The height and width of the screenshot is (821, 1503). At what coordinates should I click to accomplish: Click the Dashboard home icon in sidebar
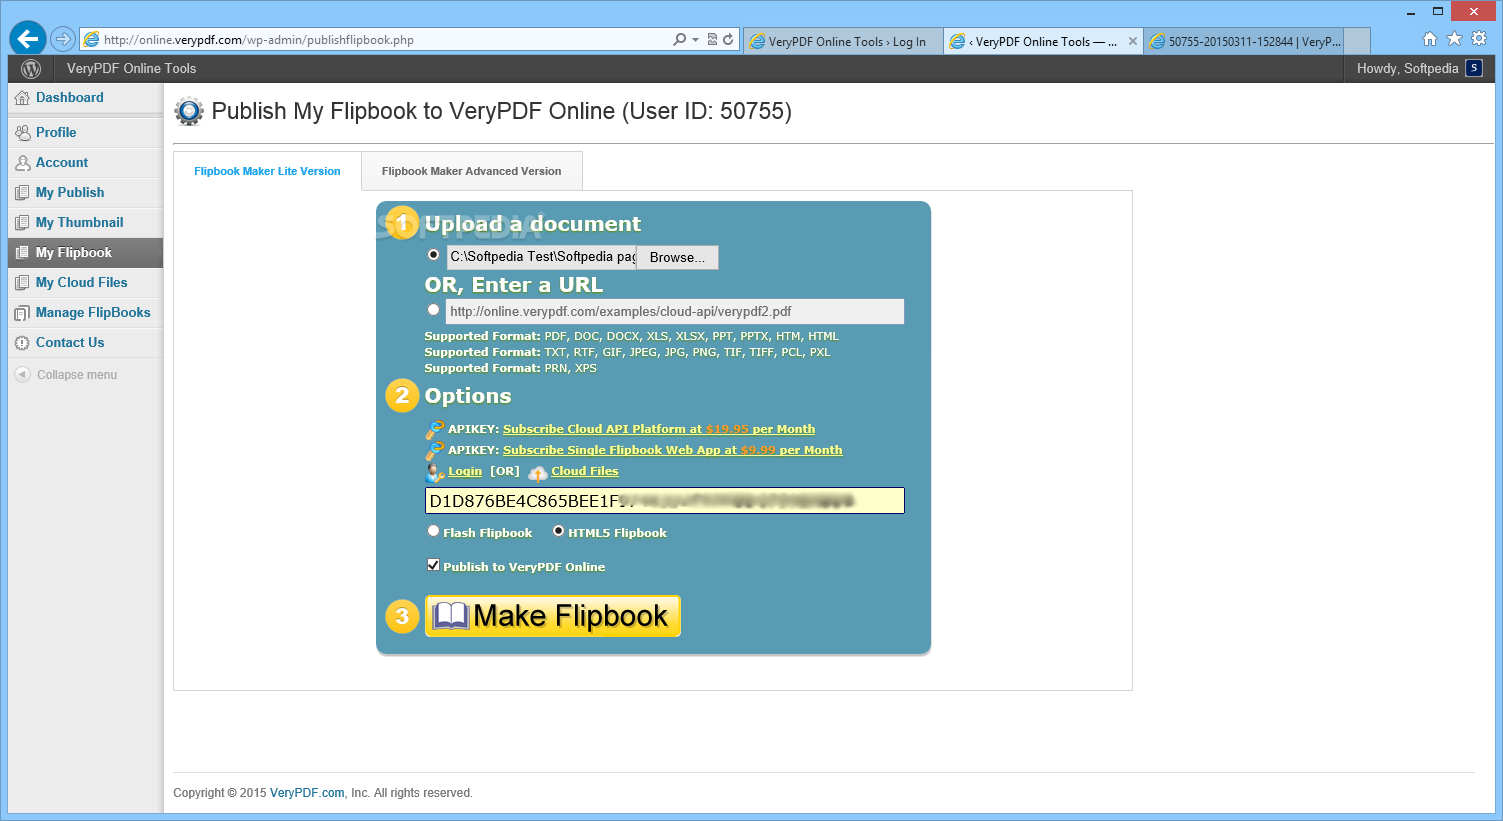[22, 98]
